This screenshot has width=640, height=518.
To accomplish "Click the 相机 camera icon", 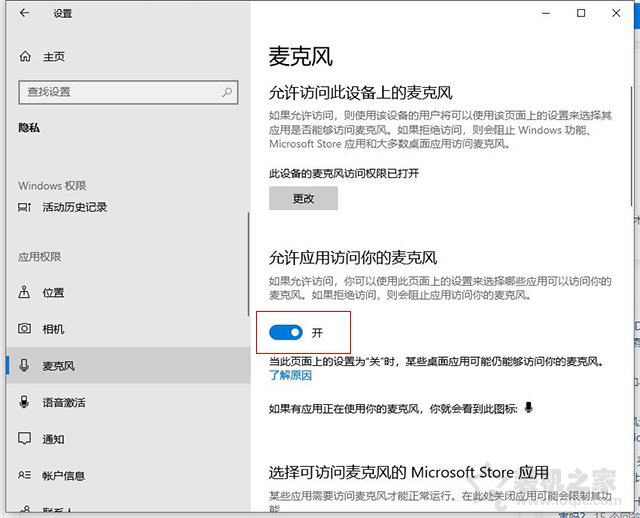I will click(24, 329).
